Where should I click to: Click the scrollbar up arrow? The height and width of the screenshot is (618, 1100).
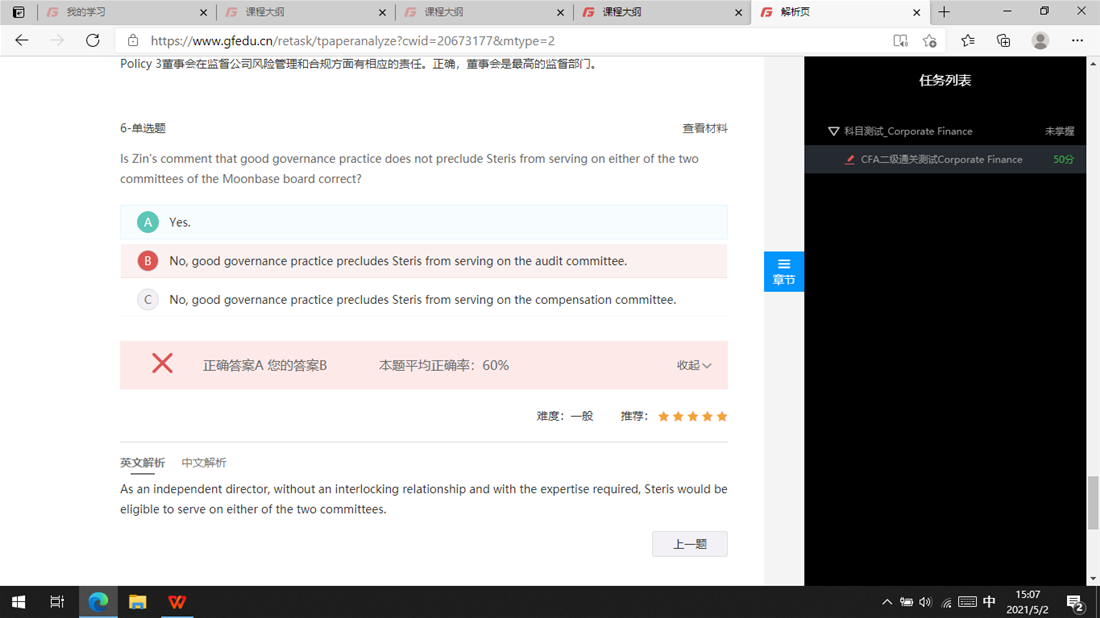(x=1093, y=63)
